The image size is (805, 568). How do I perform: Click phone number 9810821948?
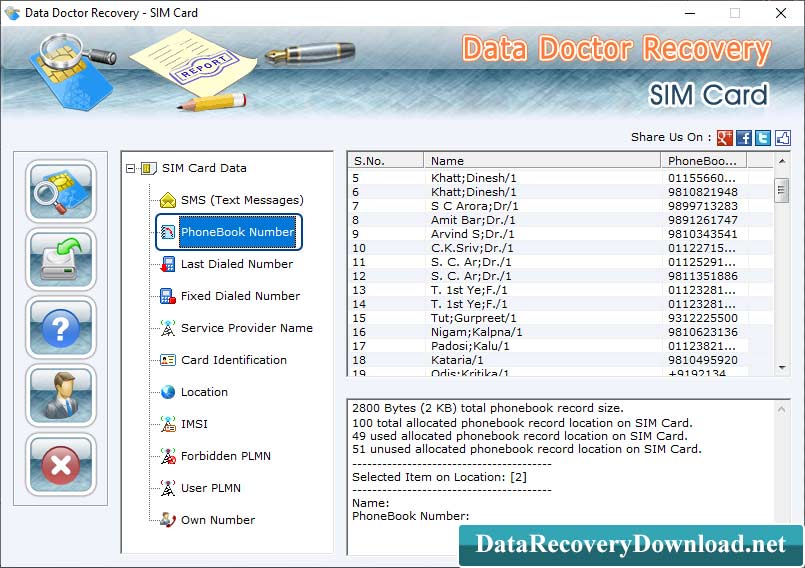click(x=703, y=192)
